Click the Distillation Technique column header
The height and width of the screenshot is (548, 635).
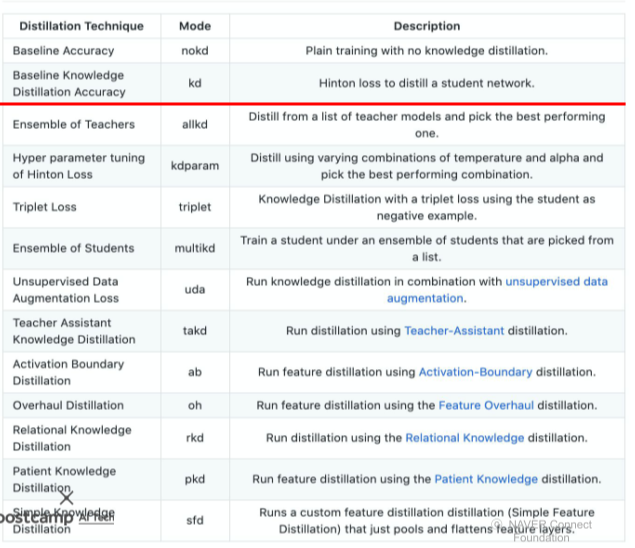(81, 26)
